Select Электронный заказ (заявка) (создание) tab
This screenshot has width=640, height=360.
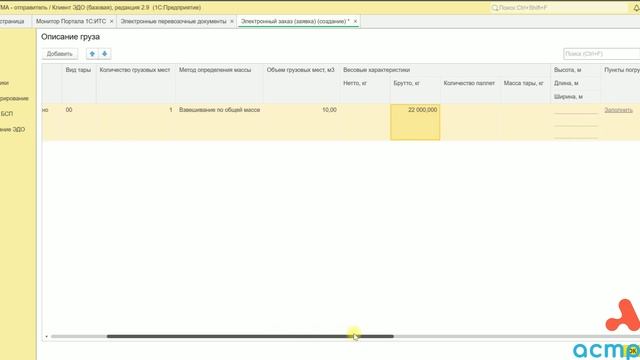[295, 21]
